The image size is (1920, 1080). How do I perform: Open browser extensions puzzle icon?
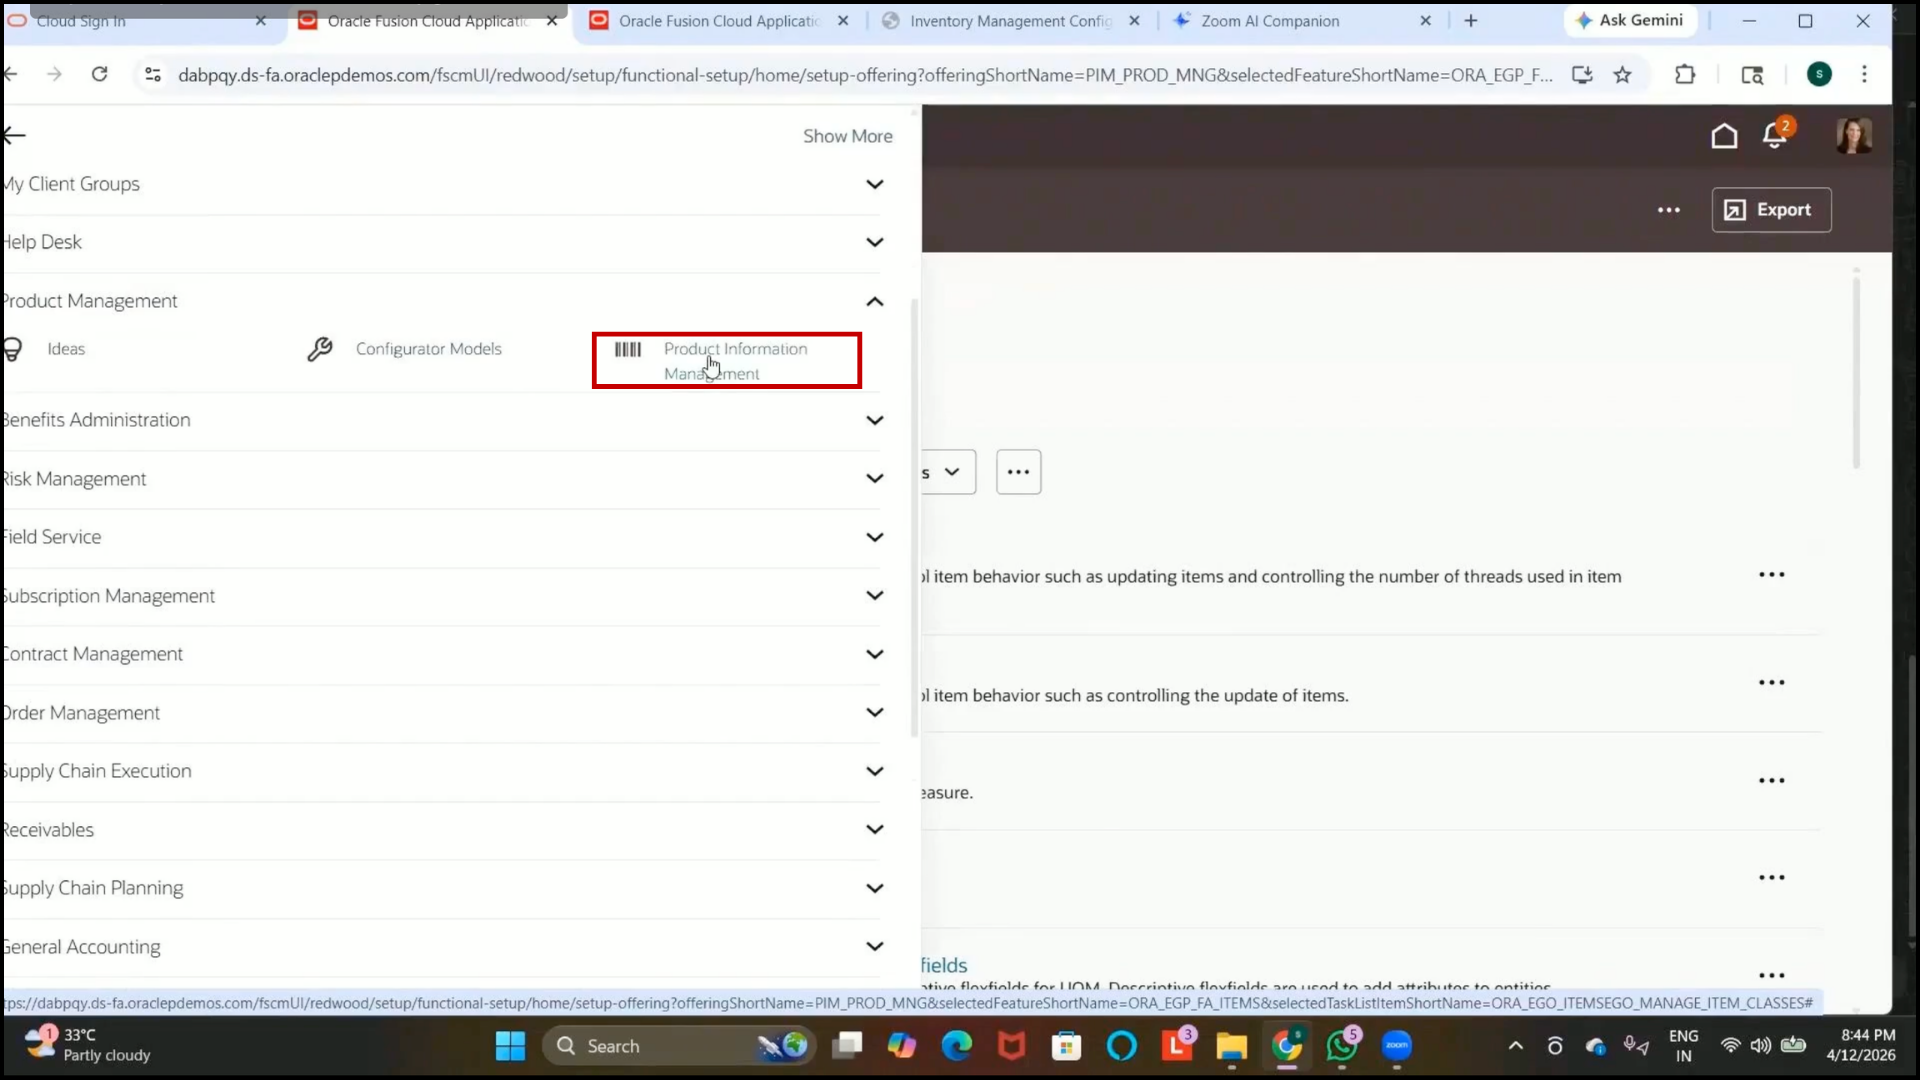pyautogui.click(x=1685, y=74)
